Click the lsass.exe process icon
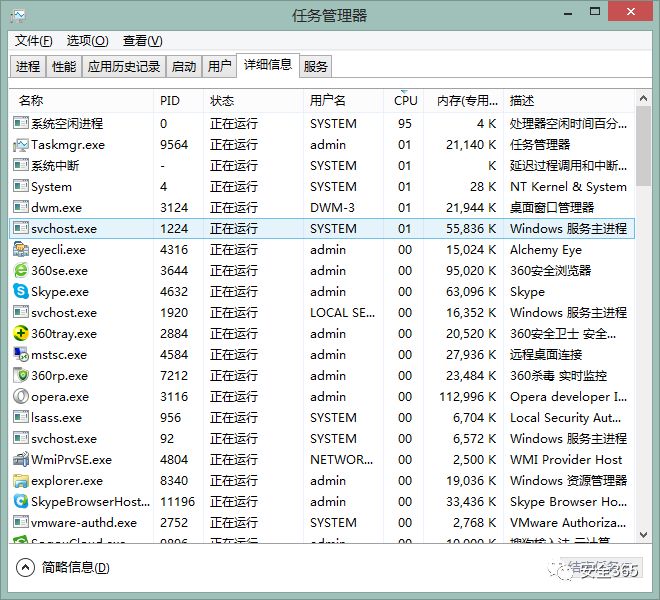This screenshot has height=600, width=660. point(21,418)
